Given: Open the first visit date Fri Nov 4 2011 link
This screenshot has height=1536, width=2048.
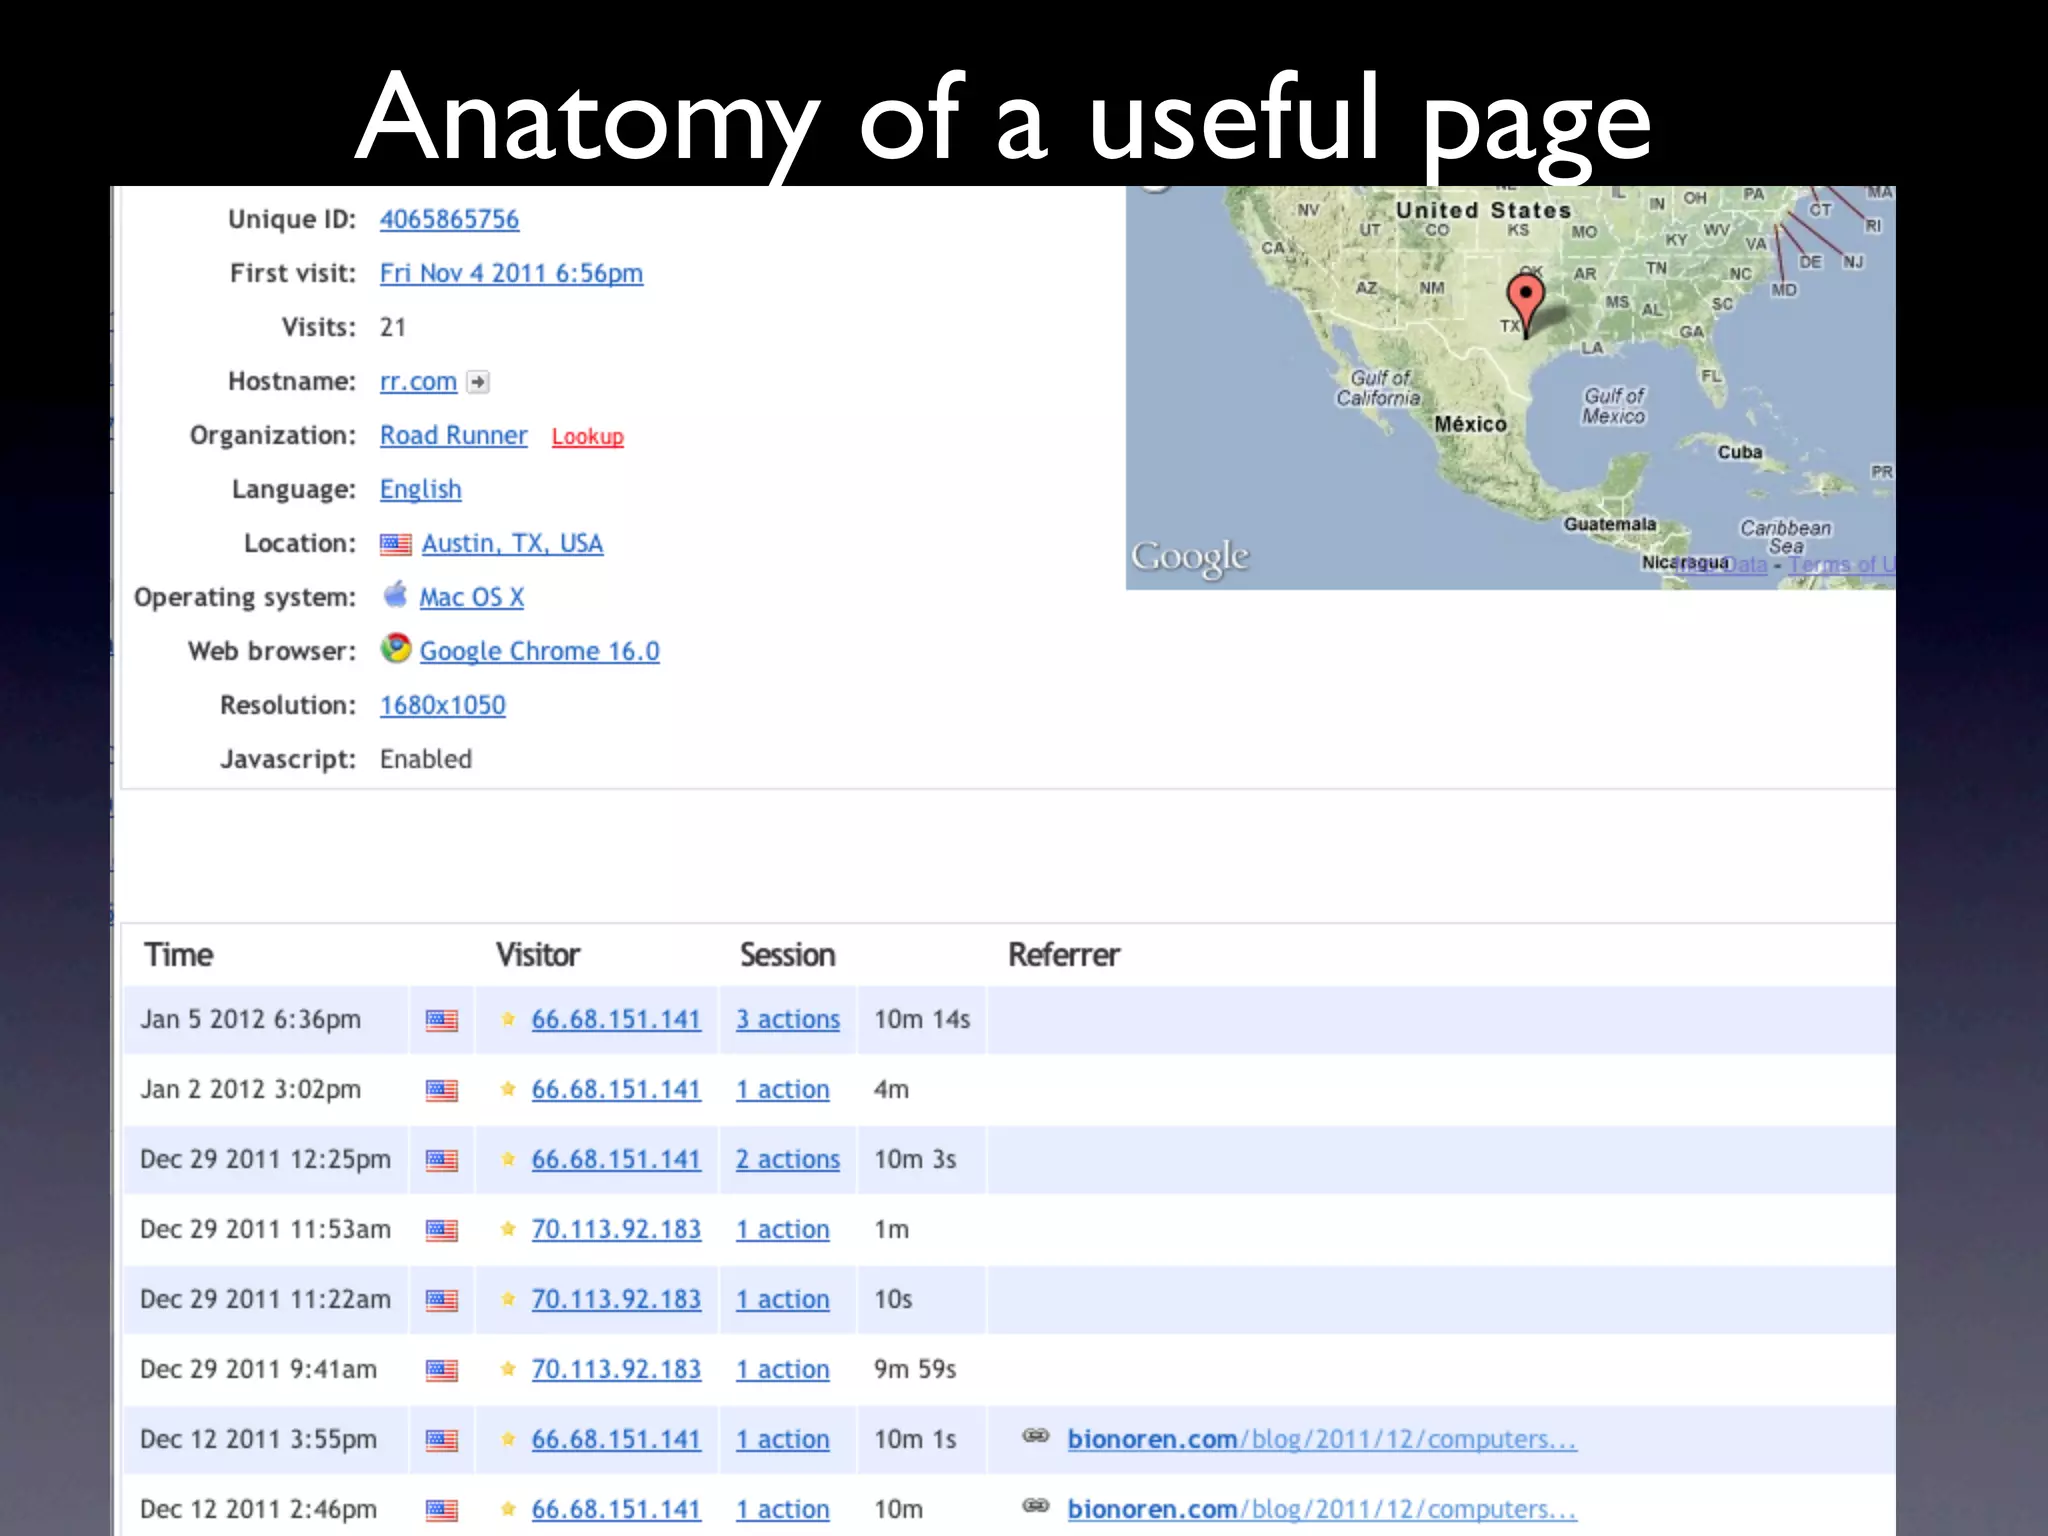Looking at the screenshot, I should pos(511,273).
